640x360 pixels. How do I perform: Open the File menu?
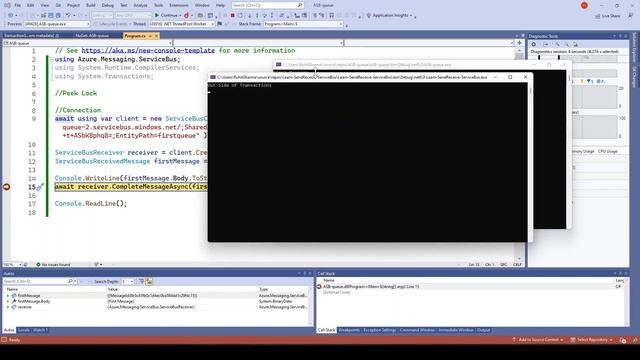tap(18, 5)
